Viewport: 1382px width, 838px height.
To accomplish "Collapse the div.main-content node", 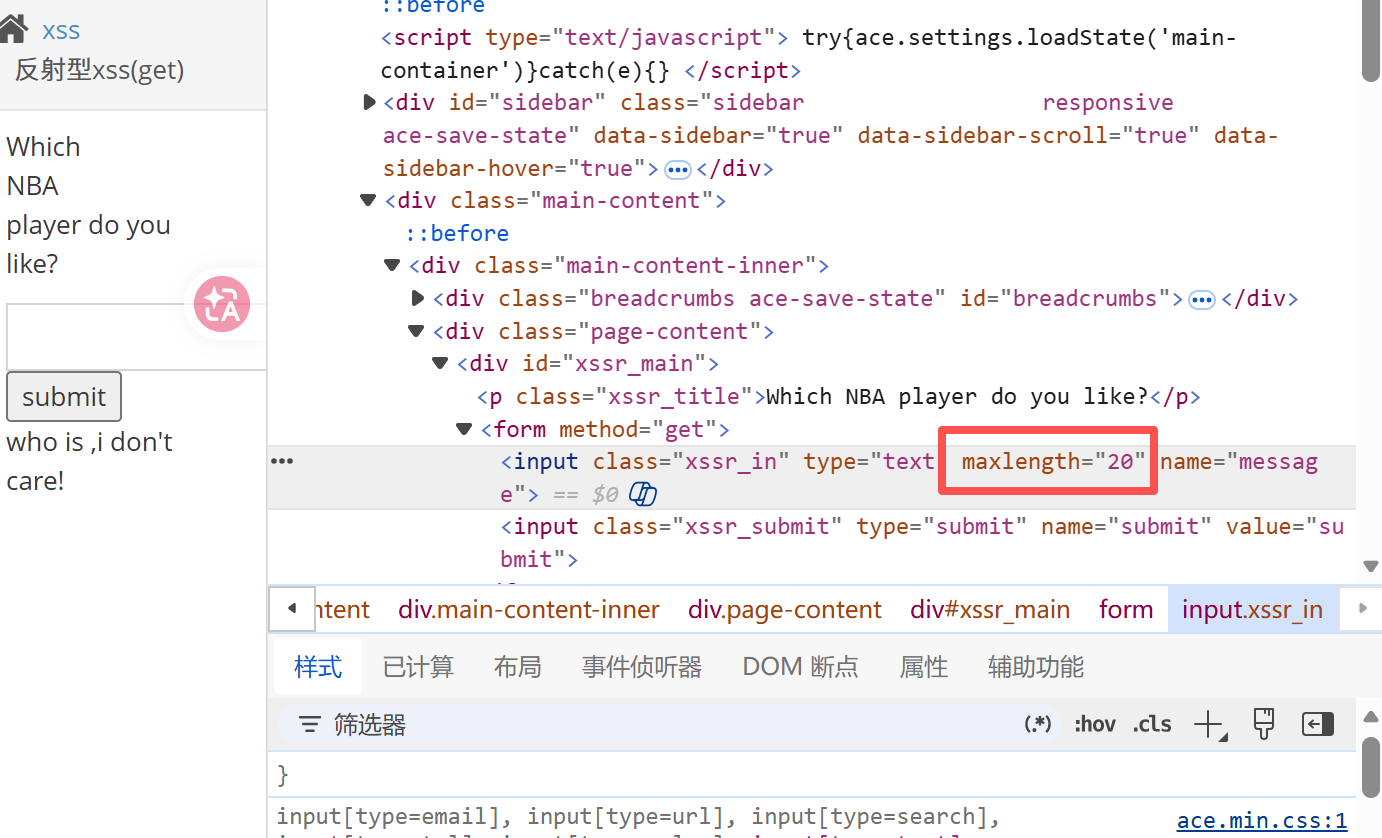I will [368, 200].
